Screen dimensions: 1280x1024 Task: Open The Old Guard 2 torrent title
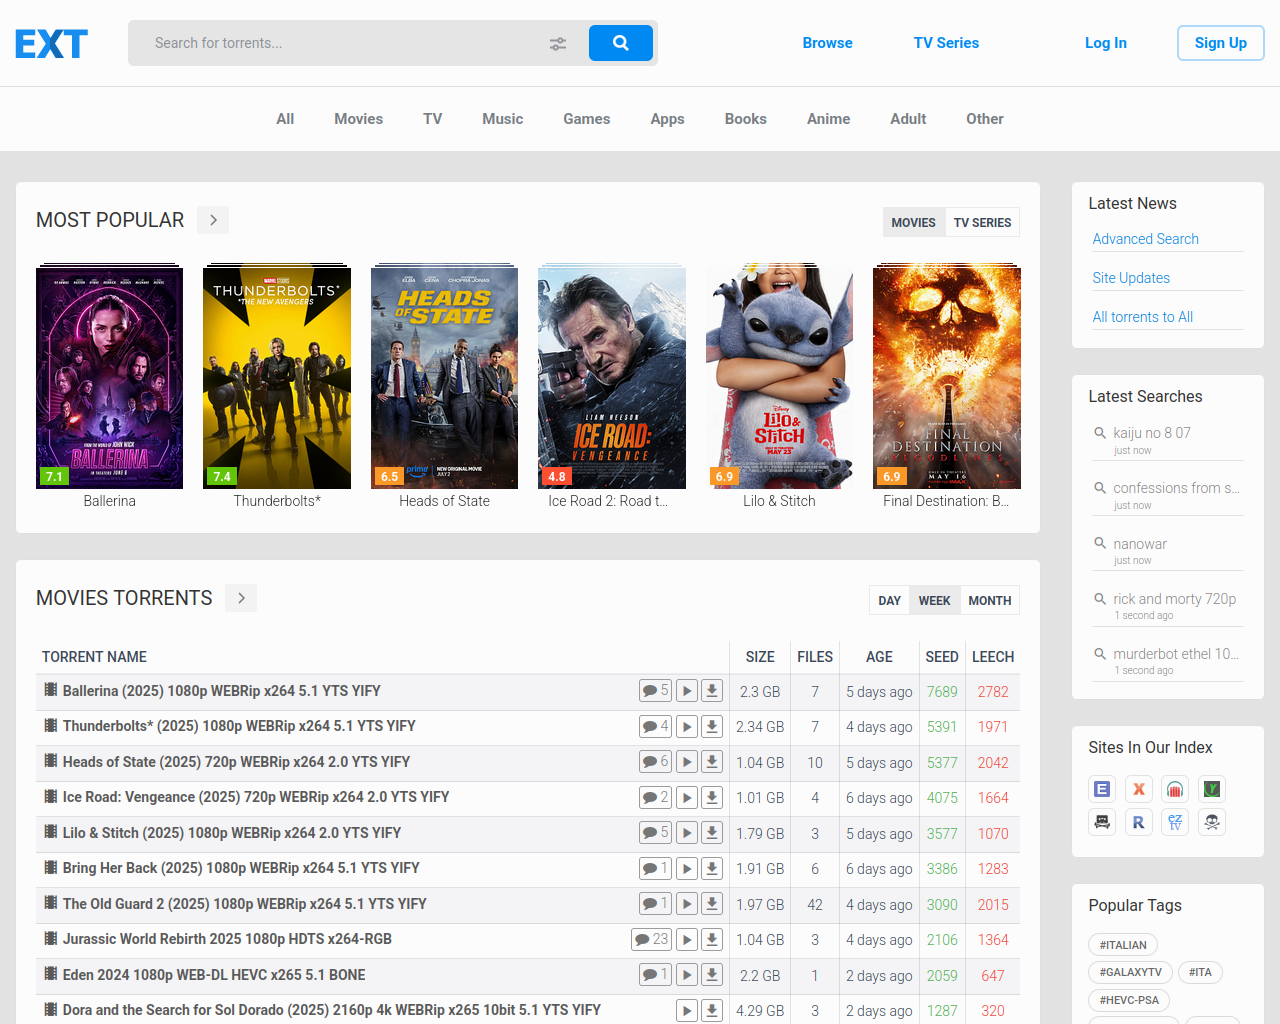(245, 904)
